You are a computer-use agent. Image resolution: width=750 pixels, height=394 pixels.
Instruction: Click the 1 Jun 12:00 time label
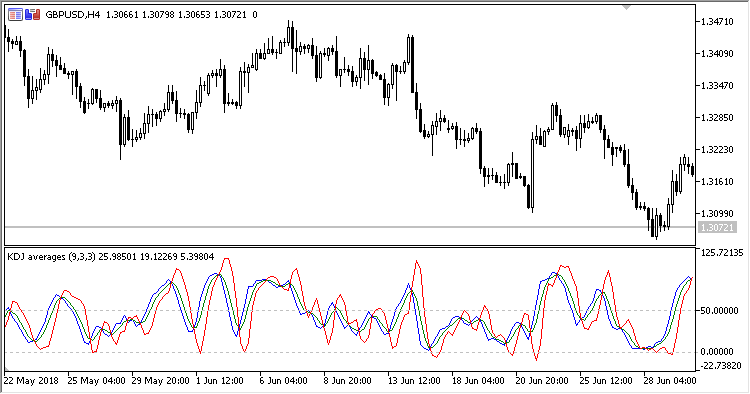220,381
